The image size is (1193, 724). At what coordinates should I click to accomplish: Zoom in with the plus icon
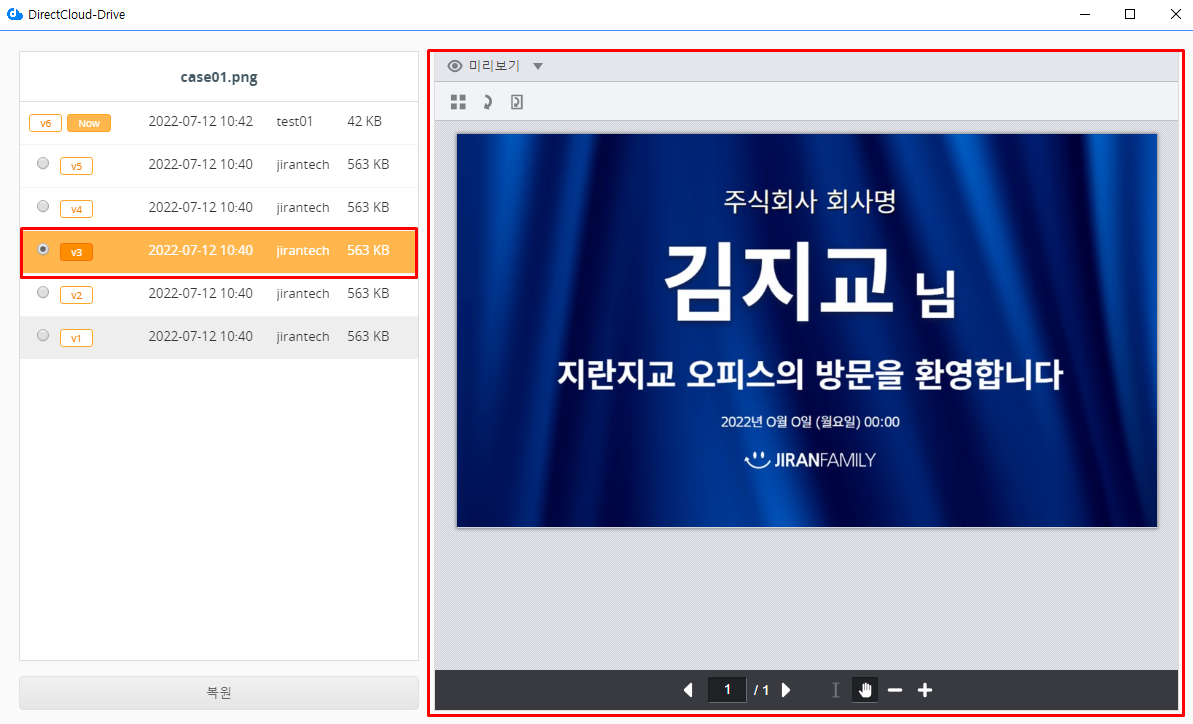925,690
